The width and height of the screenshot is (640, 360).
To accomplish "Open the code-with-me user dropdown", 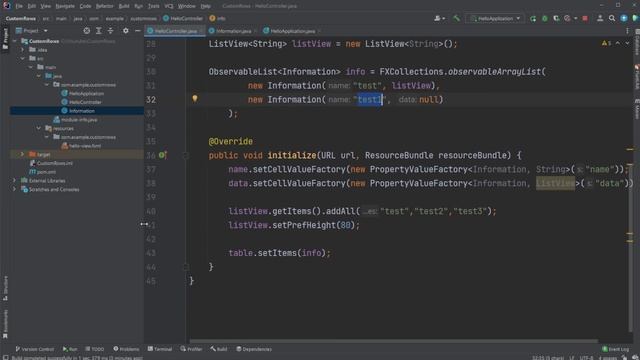I will point(440,18).
